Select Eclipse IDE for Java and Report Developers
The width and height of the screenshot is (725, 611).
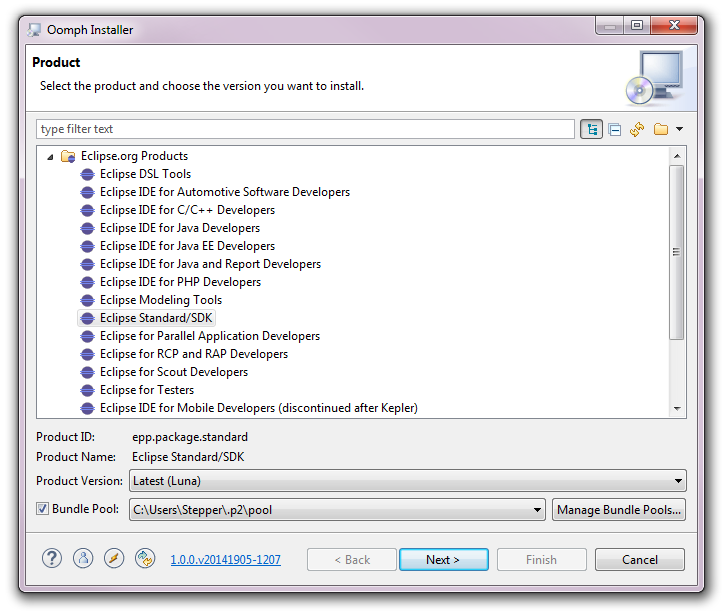point(210,264)
